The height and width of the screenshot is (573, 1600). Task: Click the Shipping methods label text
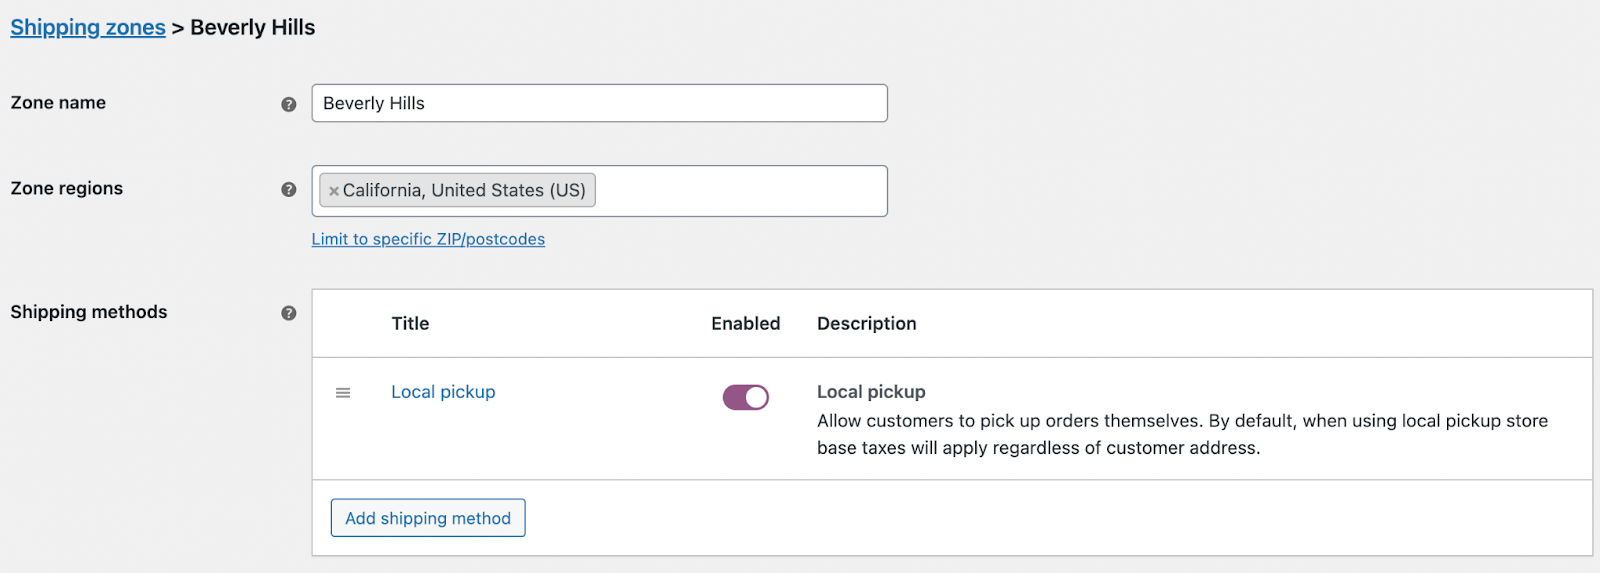point(89,312)
